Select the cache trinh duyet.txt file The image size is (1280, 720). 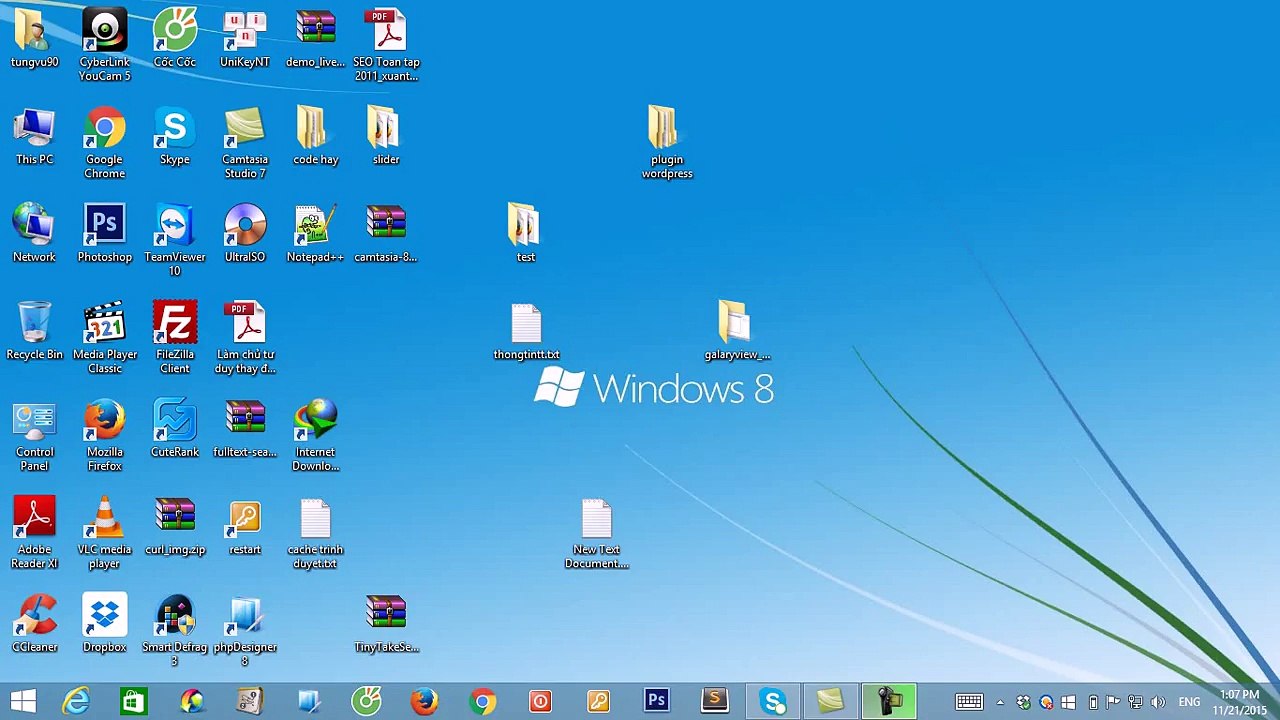[x=315, y=533]
